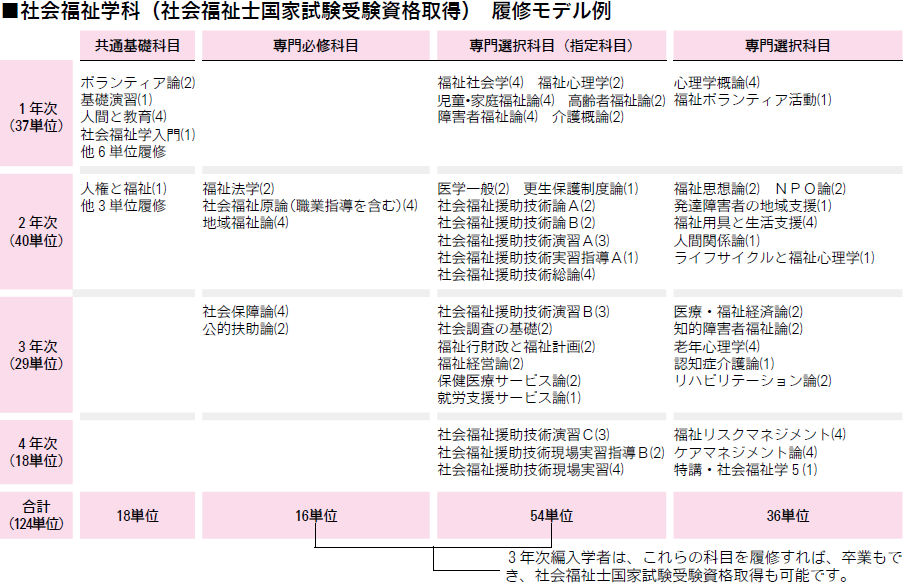Click 社会福祉原論（職業指導を含む）(4) entry
The image size is (903, 584).
310,206
